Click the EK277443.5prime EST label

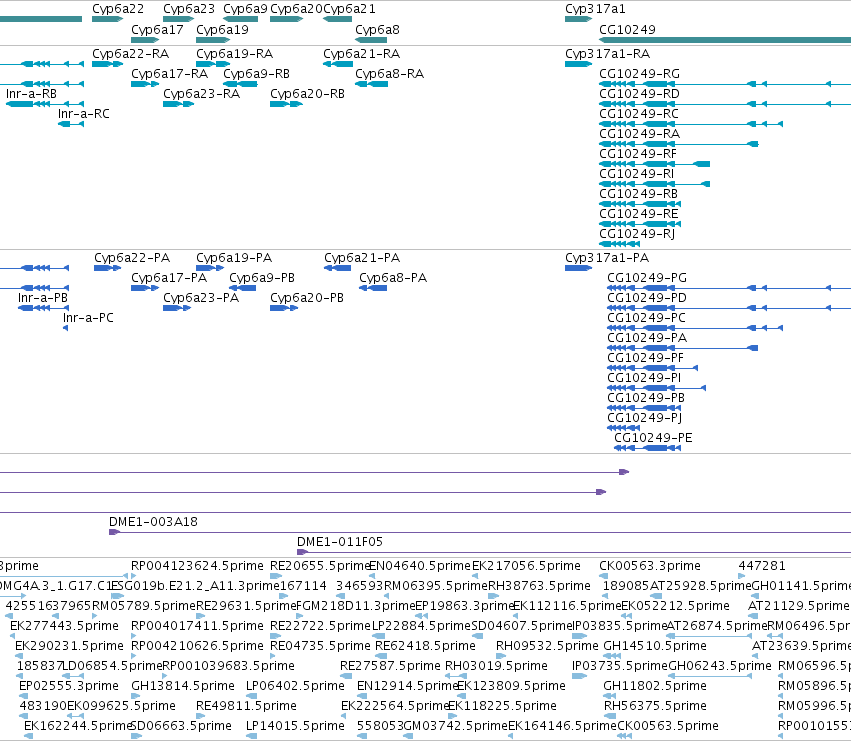[x=65, y=626]
